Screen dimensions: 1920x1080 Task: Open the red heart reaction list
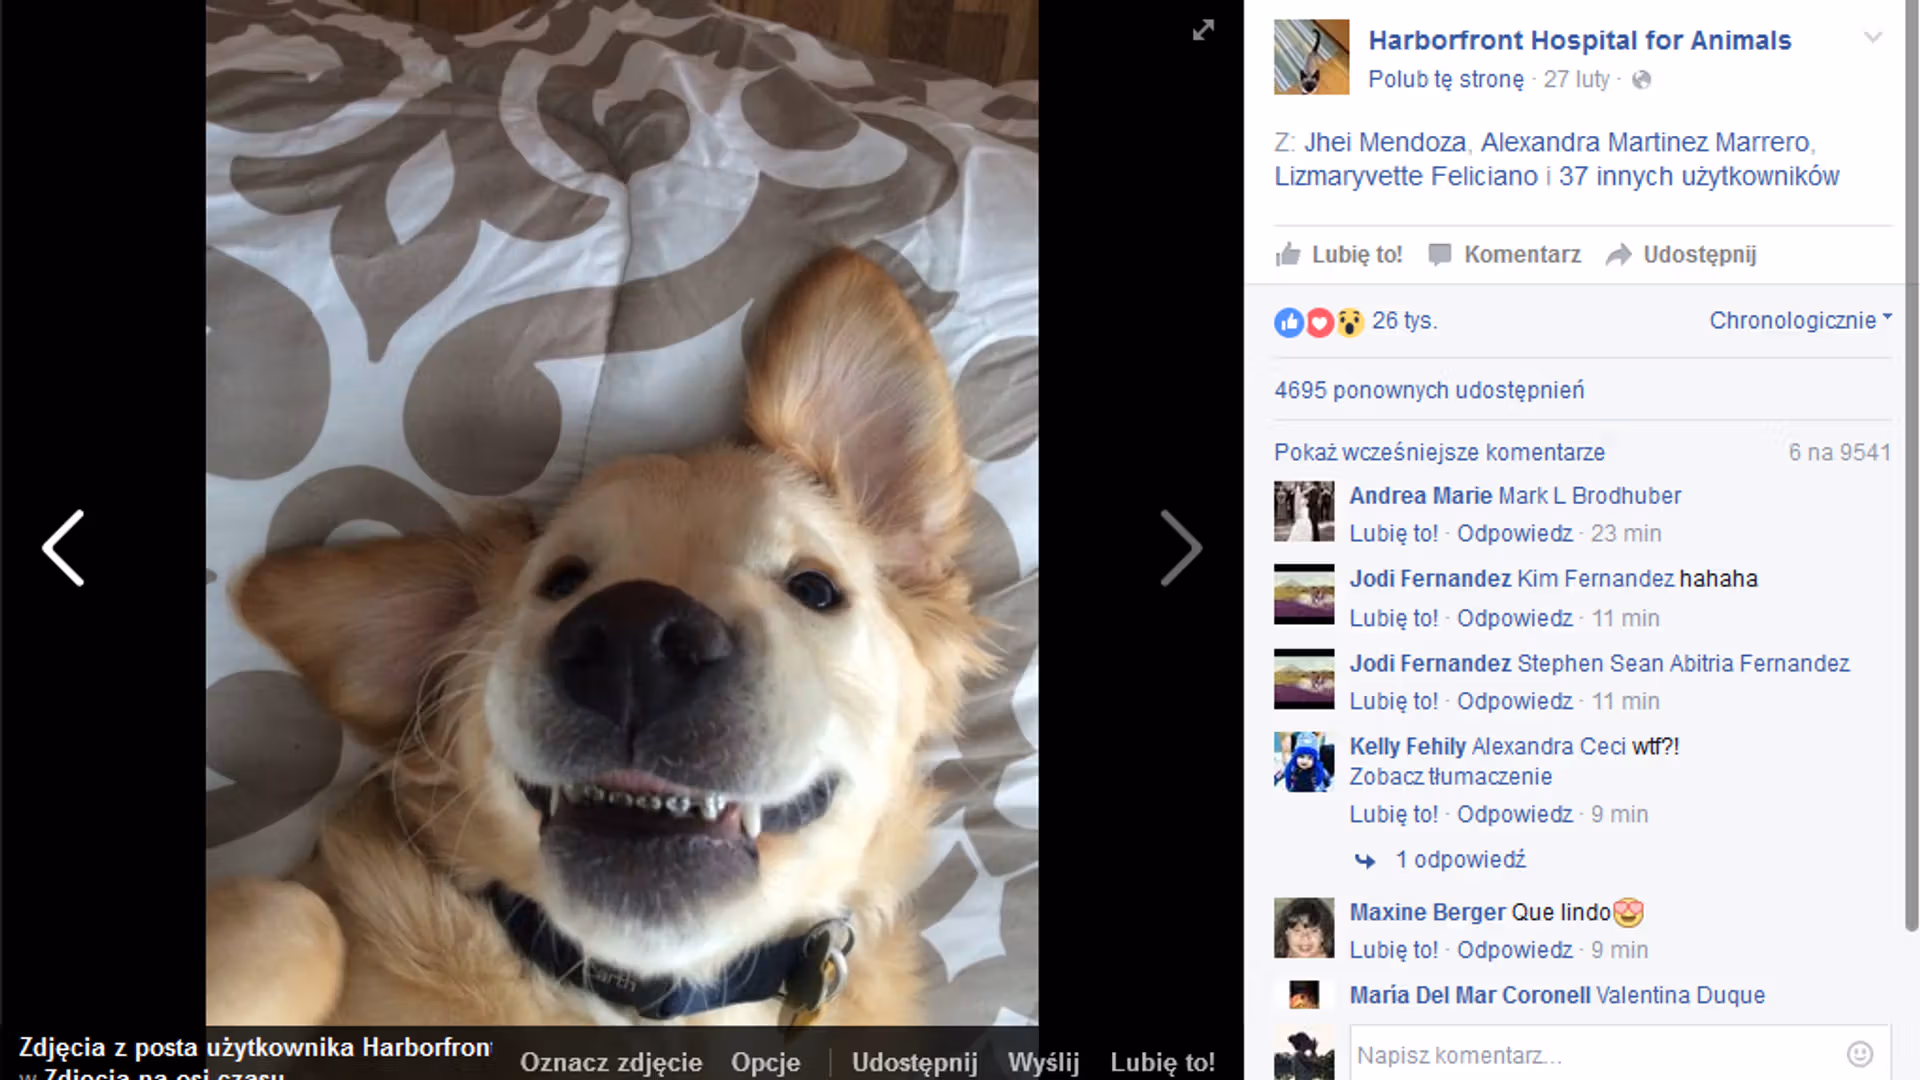(x=1320, y=322)
